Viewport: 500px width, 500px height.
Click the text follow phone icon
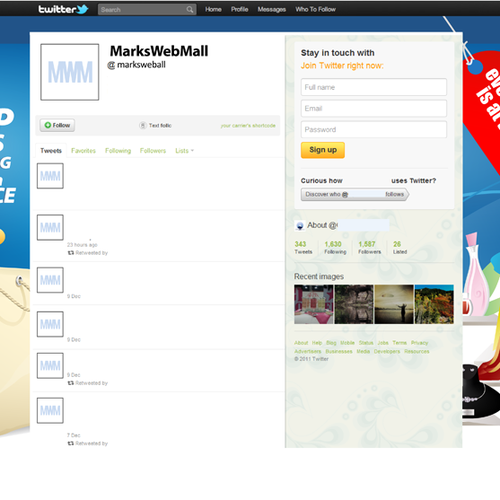click(x=143, y=125)
